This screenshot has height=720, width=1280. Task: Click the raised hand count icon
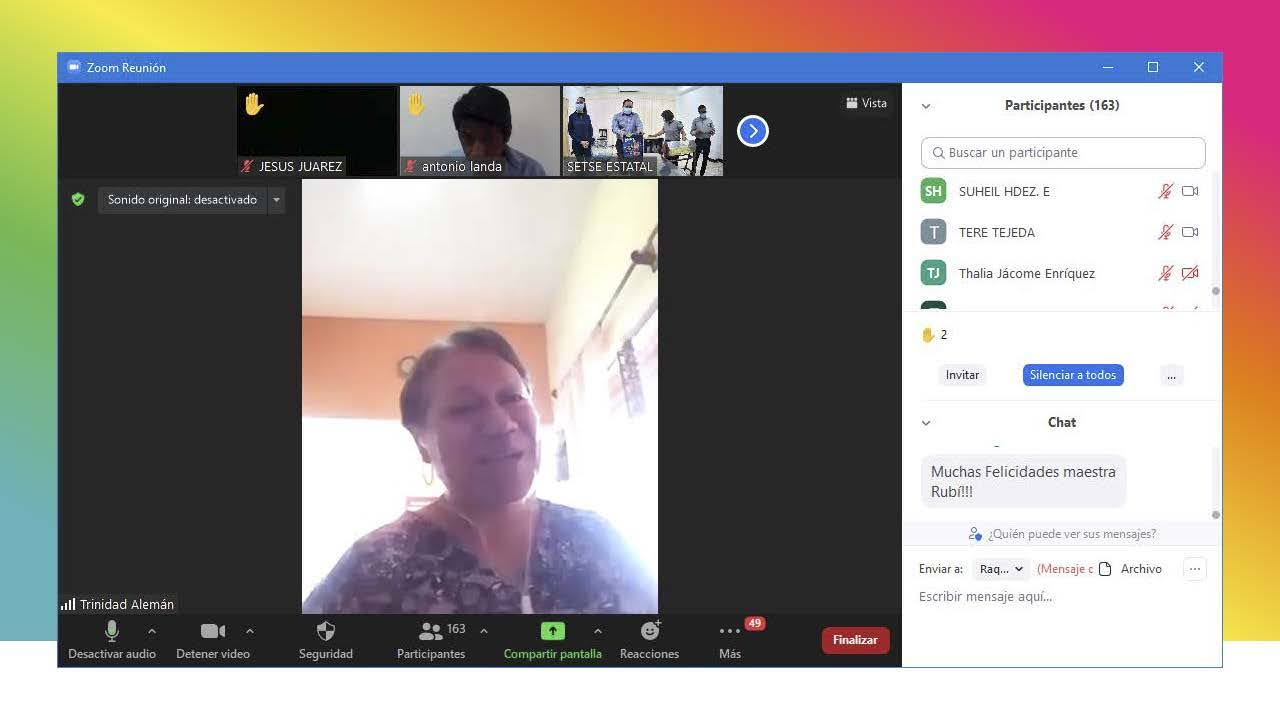click(x=928, y=335)
